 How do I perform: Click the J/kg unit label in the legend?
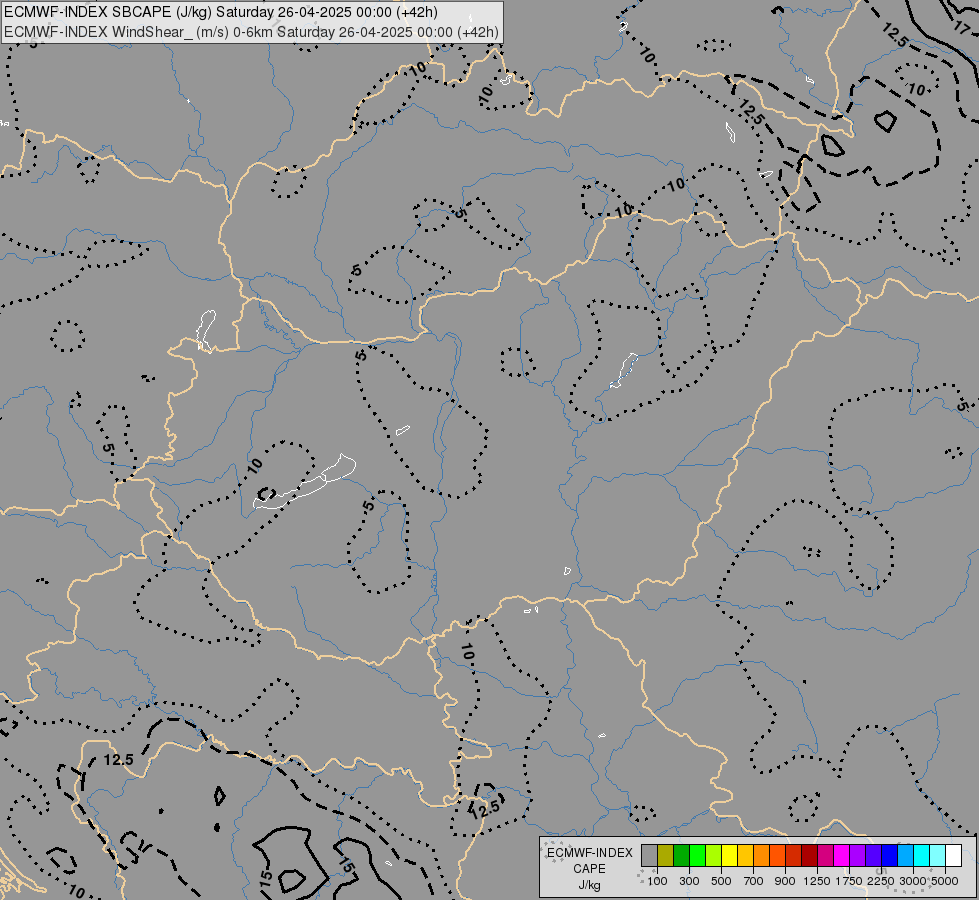589,886
